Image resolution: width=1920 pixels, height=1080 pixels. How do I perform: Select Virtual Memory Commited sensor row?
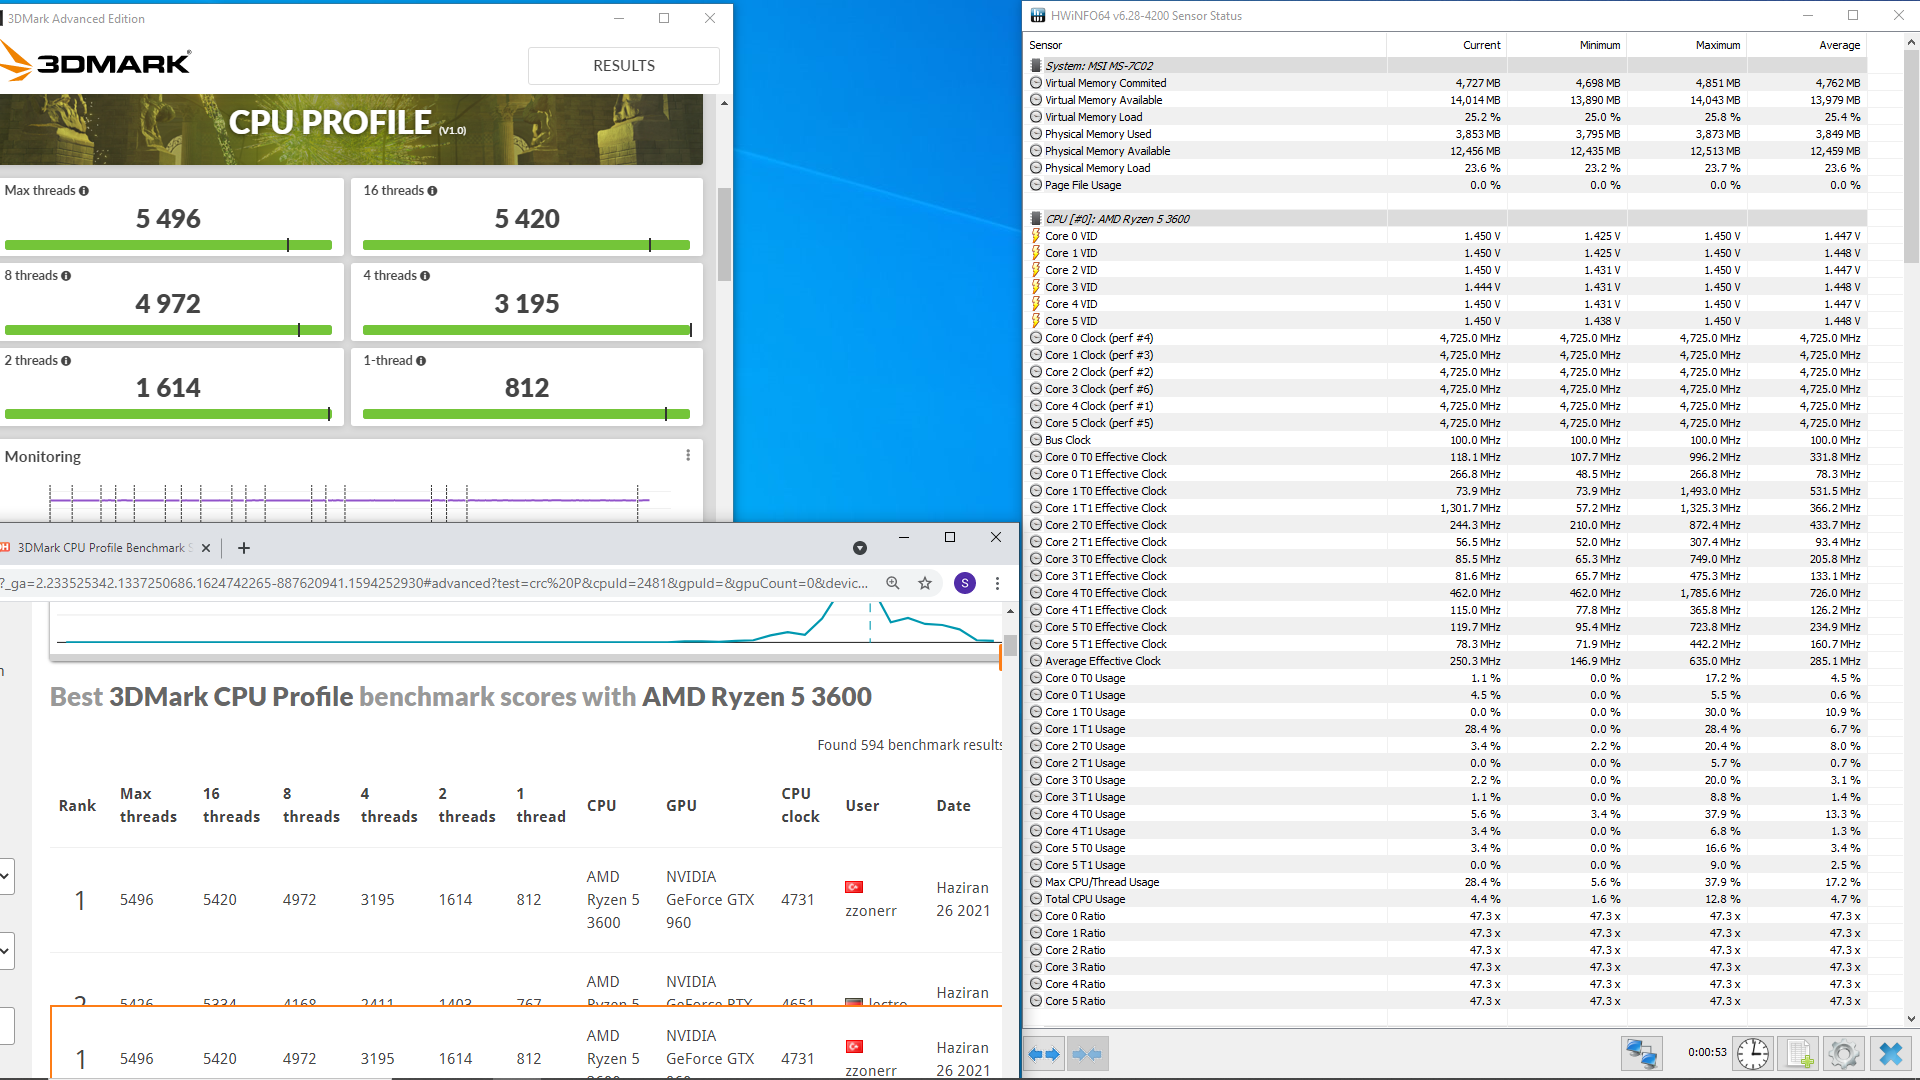(x=1445, y=83)
